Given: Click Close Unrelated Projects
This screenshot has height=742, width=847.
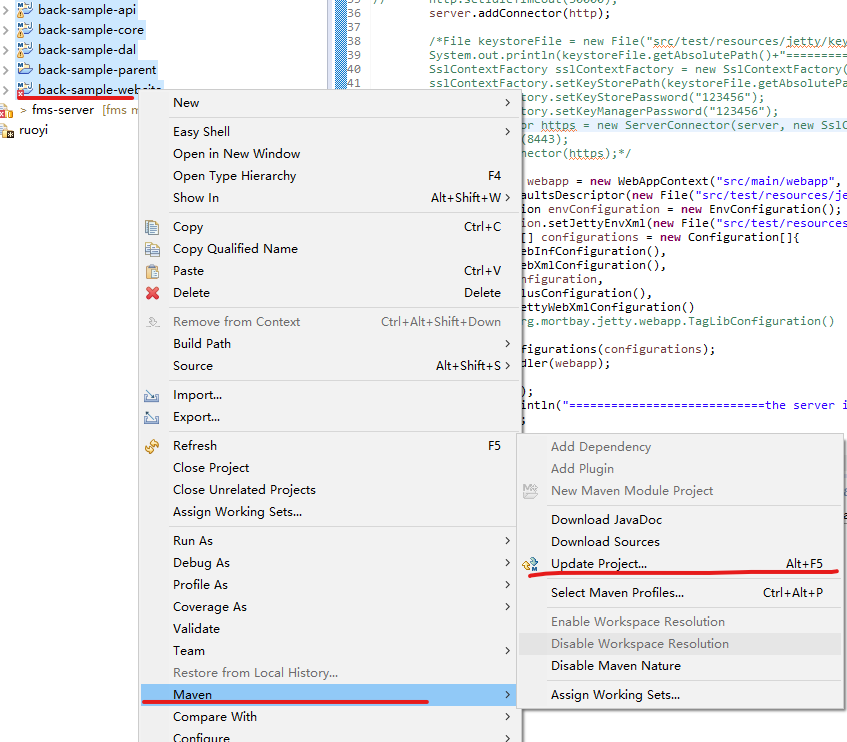Looking at the screenshot, I should [x=244, y=490].
